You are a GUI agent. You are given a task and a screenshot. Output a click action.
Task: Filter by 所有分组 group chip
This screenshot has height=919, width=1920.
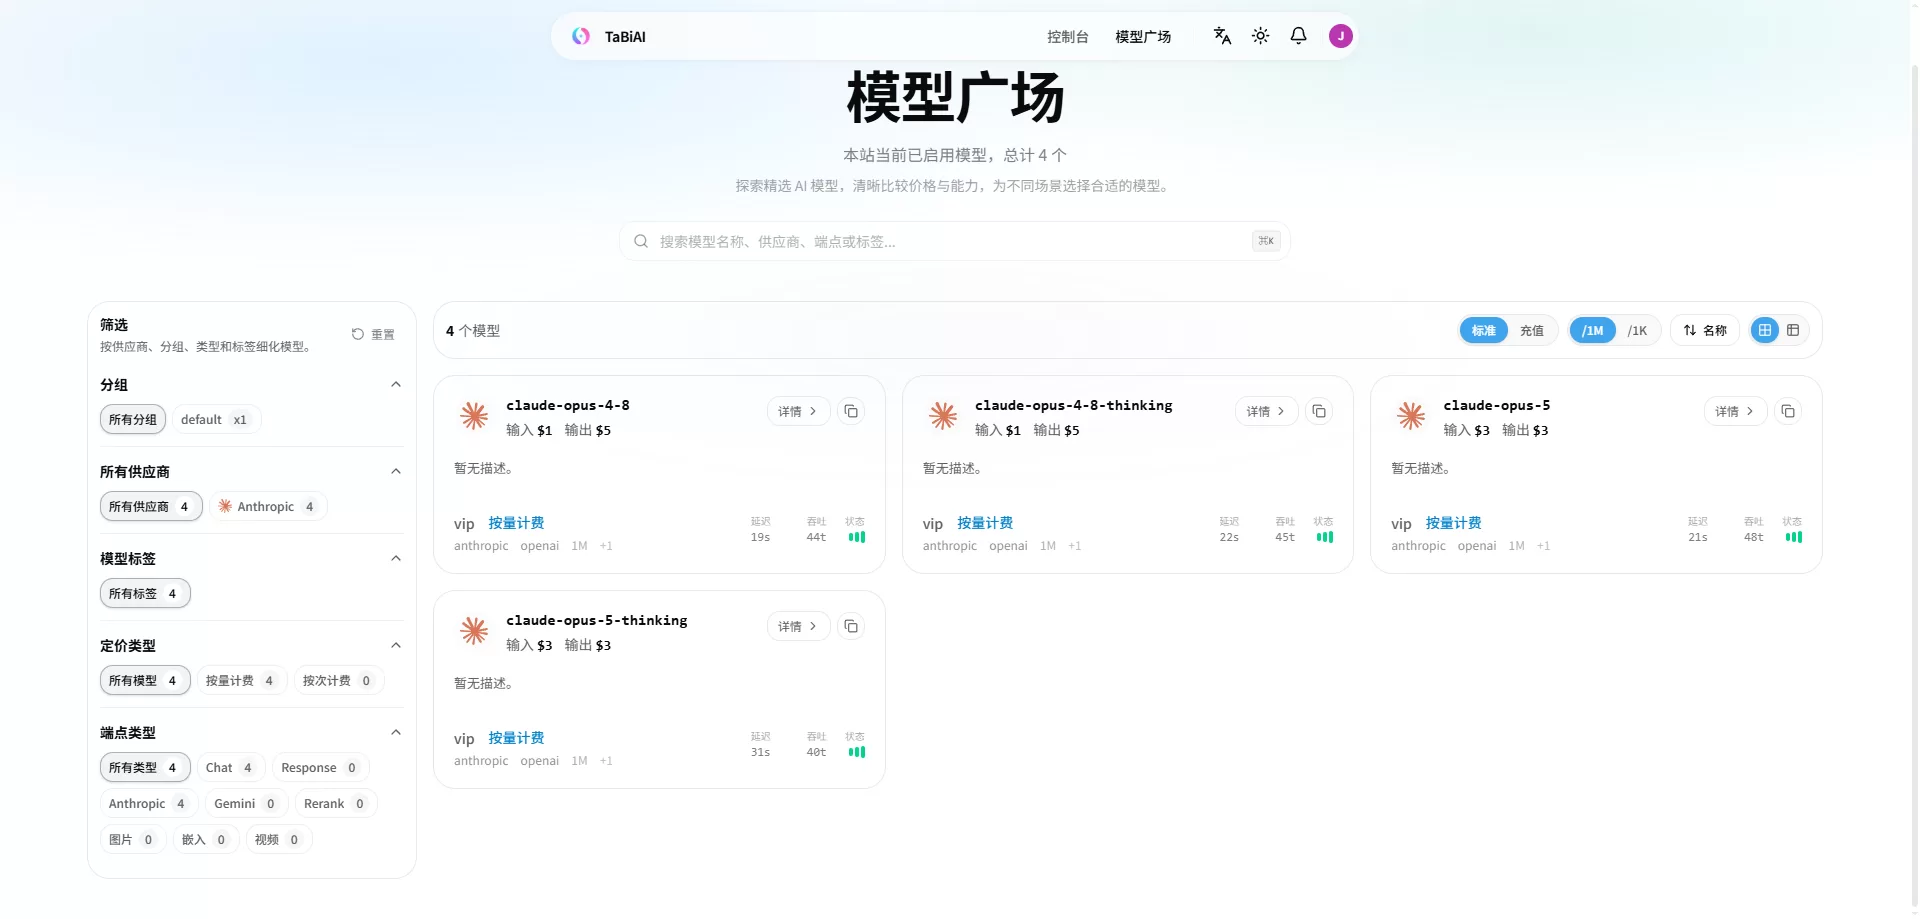[133, 420]
